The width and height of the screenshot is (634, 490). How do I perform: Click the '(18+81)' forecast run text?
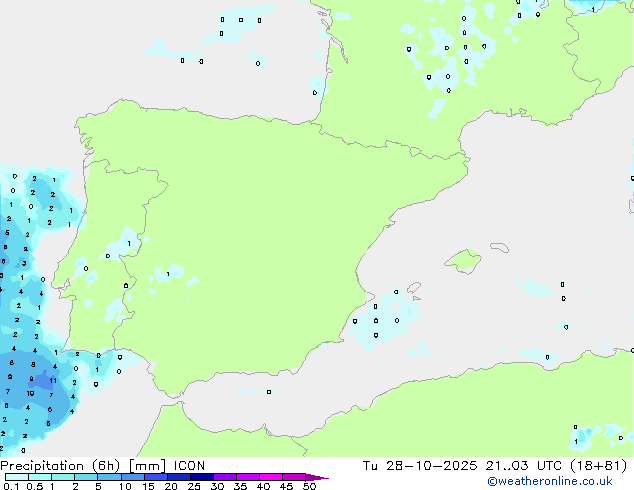pos(598,466)
